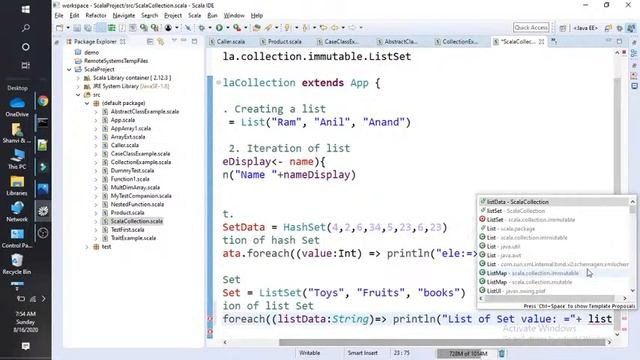Screen dimensions: 640x360
Task: Click the <Java EE> perspective button
Action: coord(585,28)
